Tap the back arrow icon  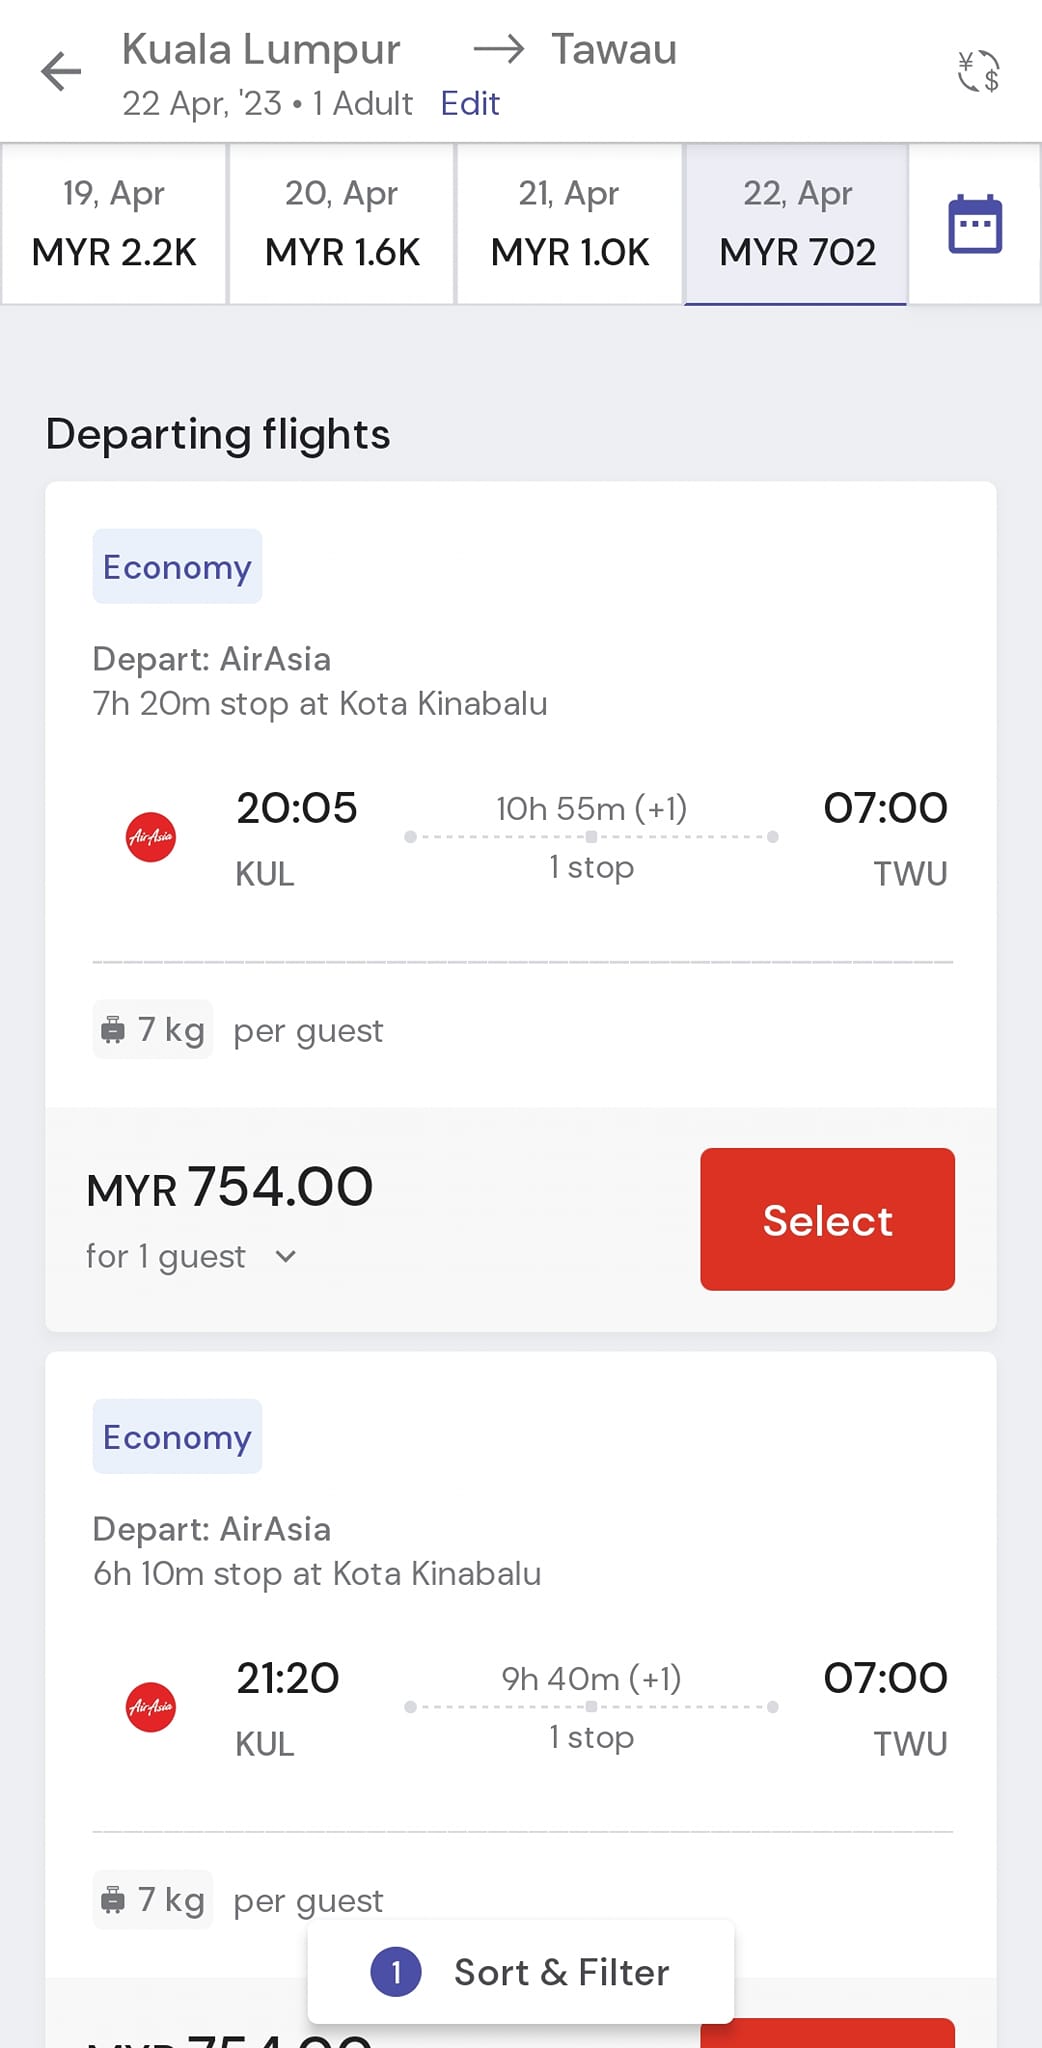pos(61,72)
